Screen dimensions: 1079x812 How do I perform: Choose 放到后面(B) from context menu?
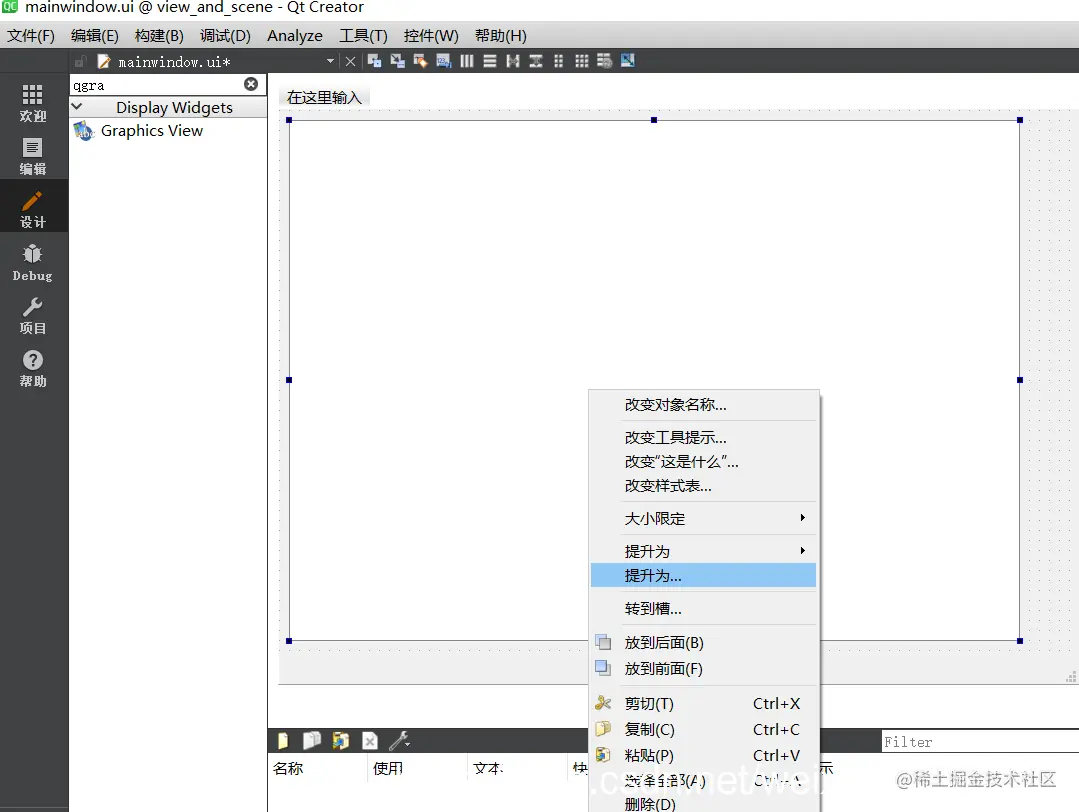tap(703, 643)
